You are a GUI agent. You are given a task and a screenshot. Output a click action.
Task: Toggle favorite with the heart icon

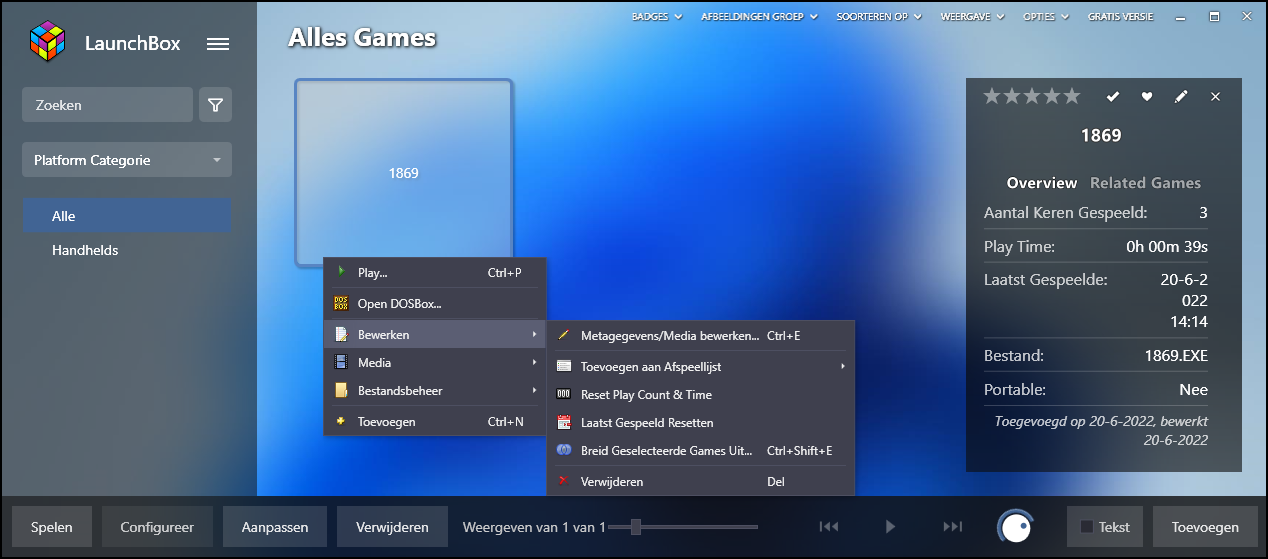tap(1147, 96)
